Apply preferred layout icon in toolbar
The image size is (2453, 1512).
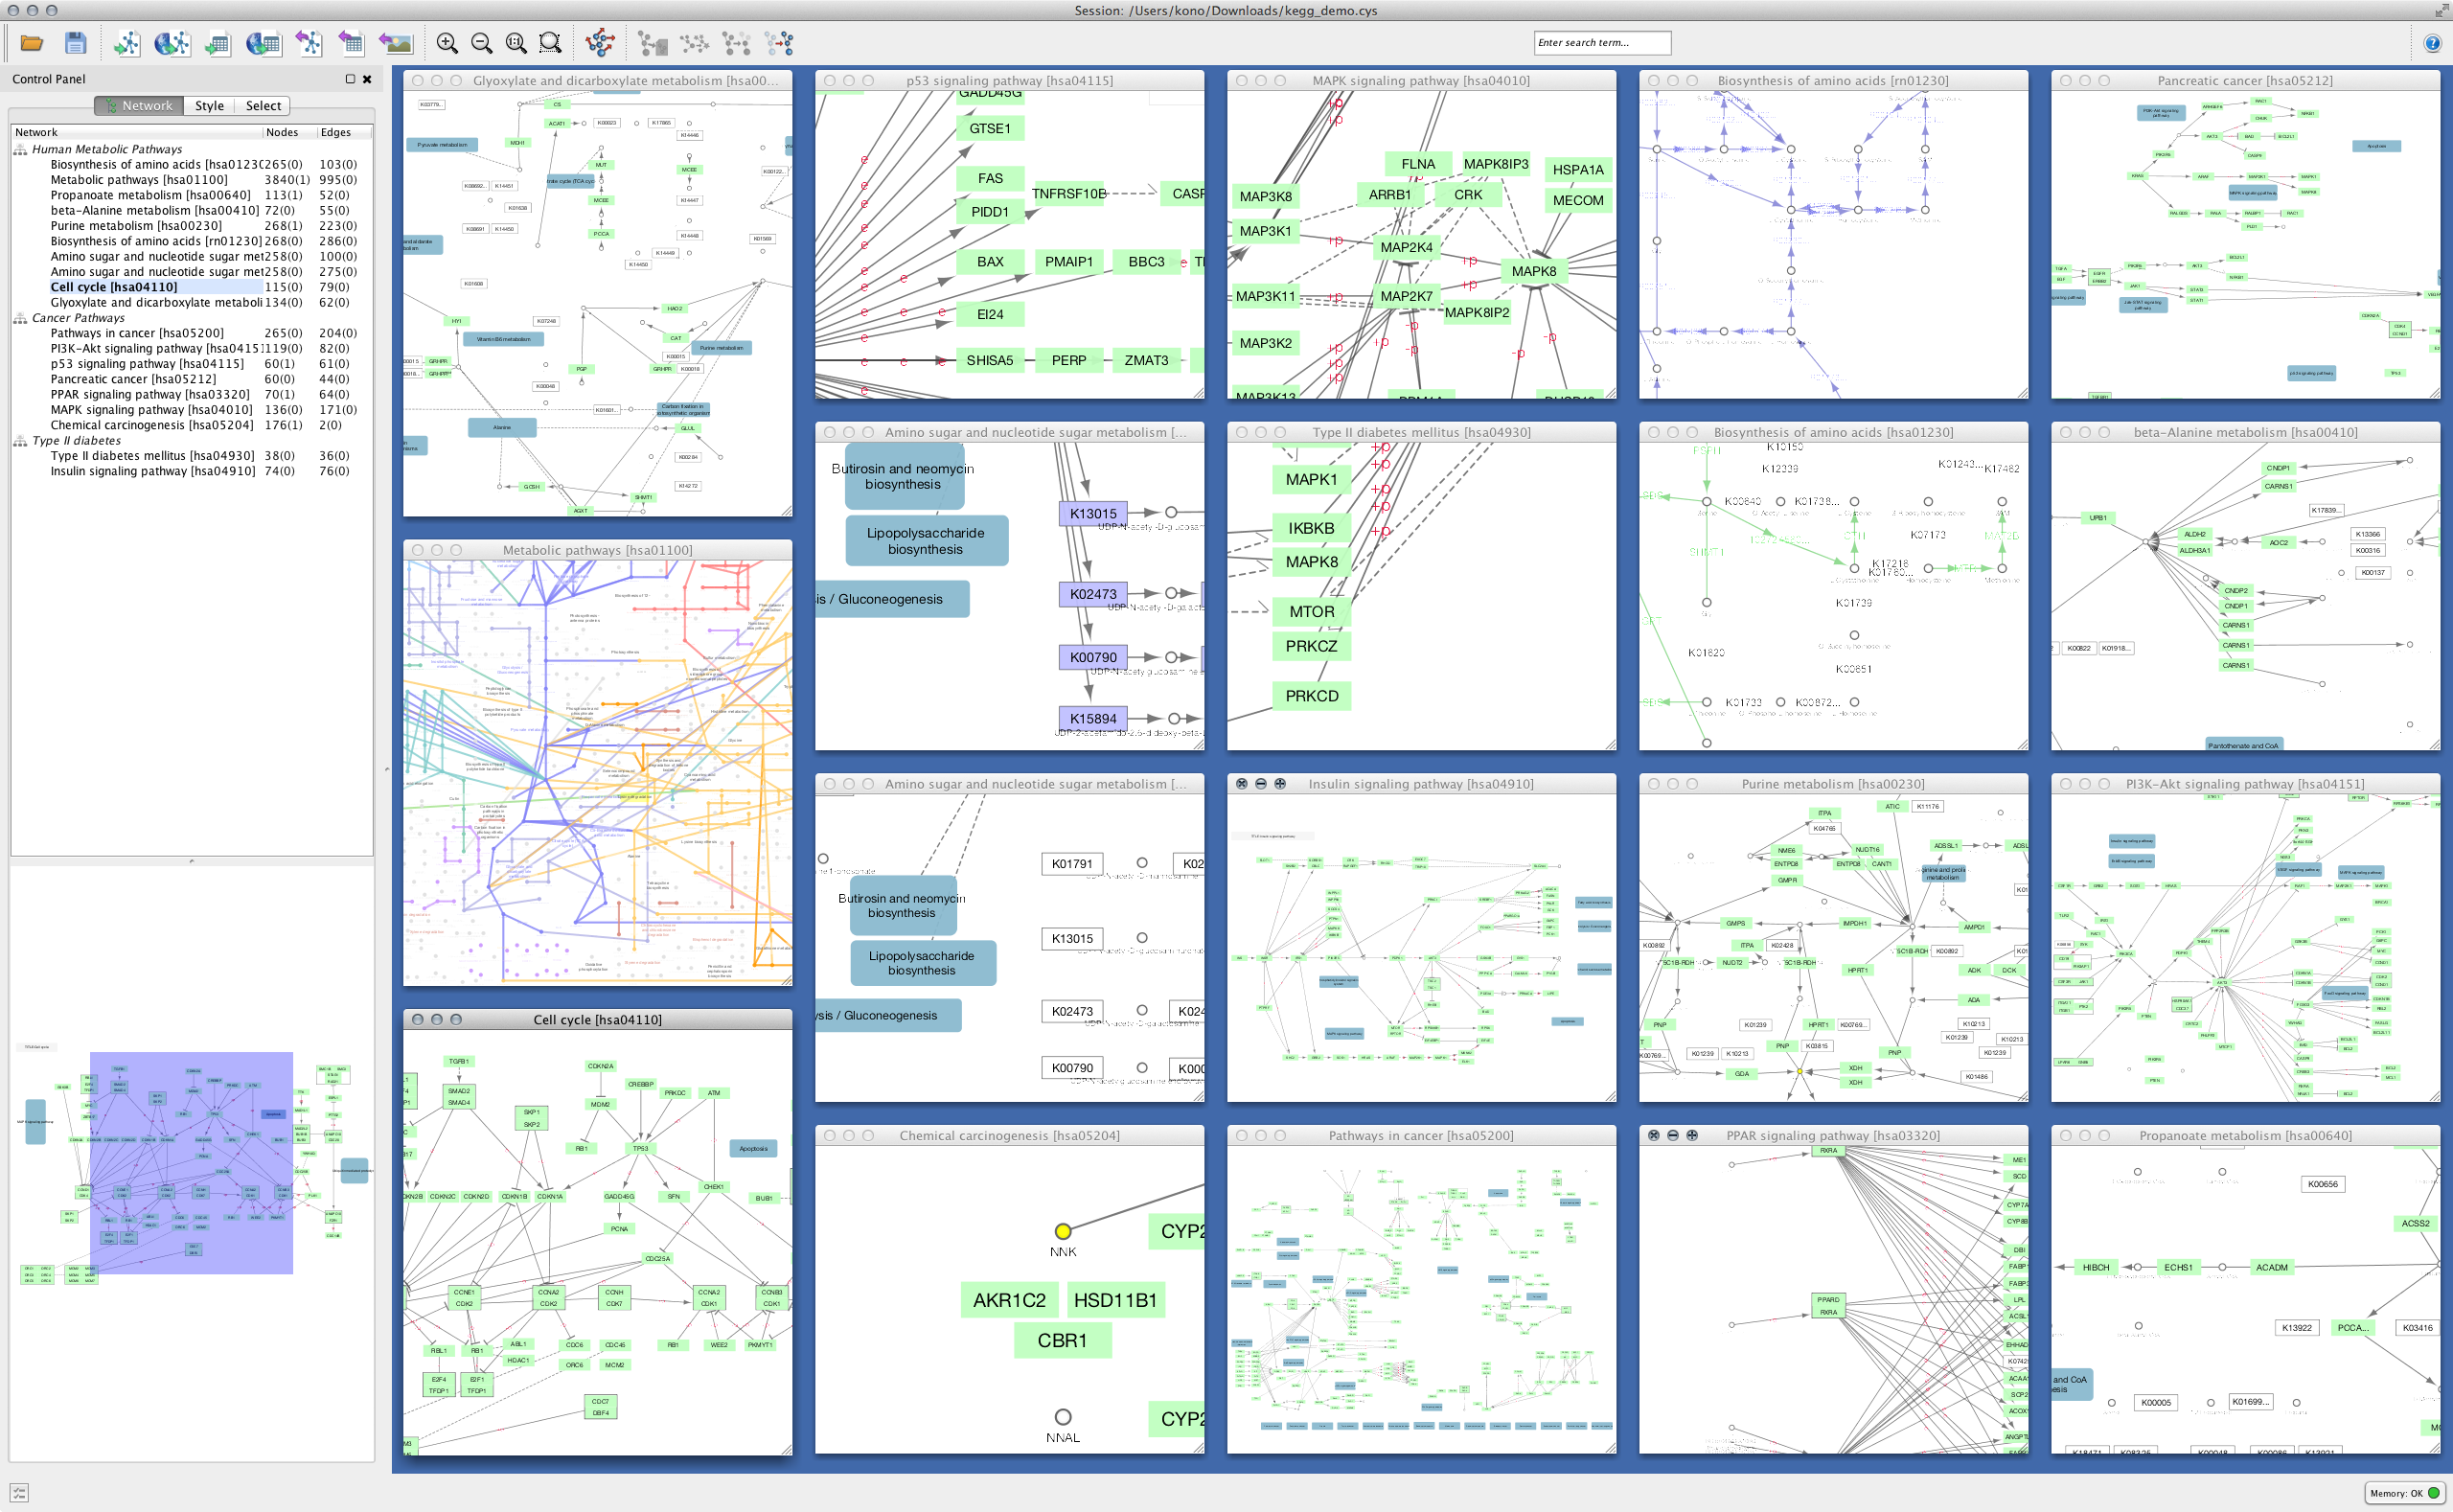coord(600,43)
